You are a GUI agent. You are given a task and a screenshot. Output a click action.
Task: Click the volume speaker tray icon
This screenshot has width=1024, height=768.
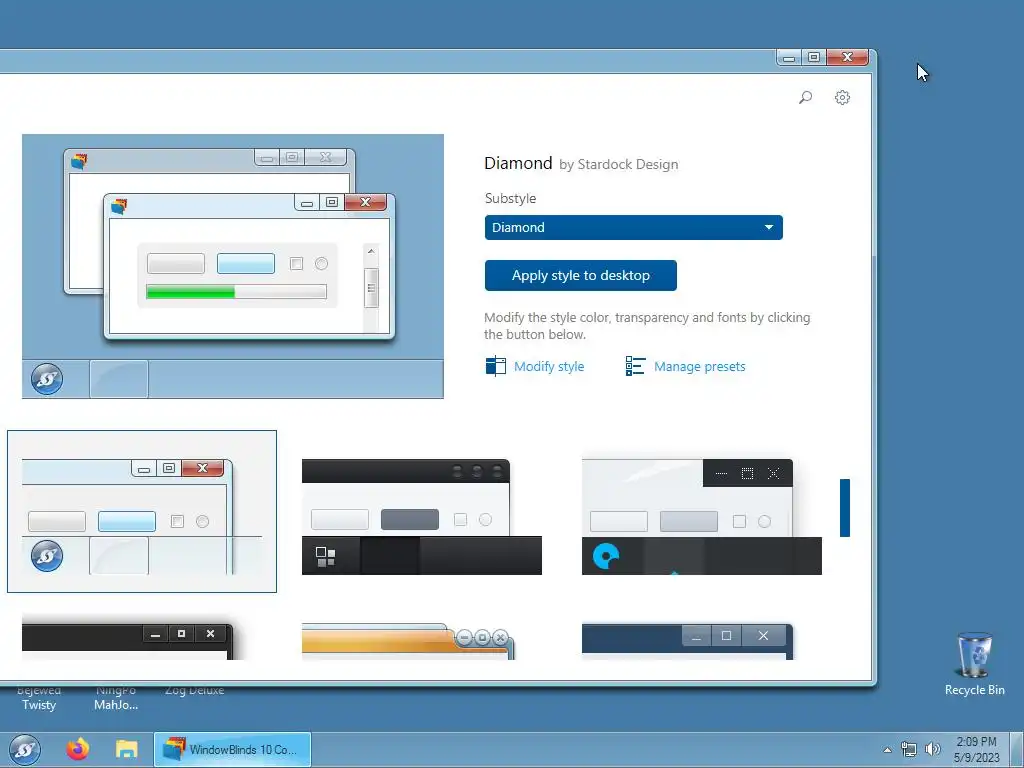933,750
